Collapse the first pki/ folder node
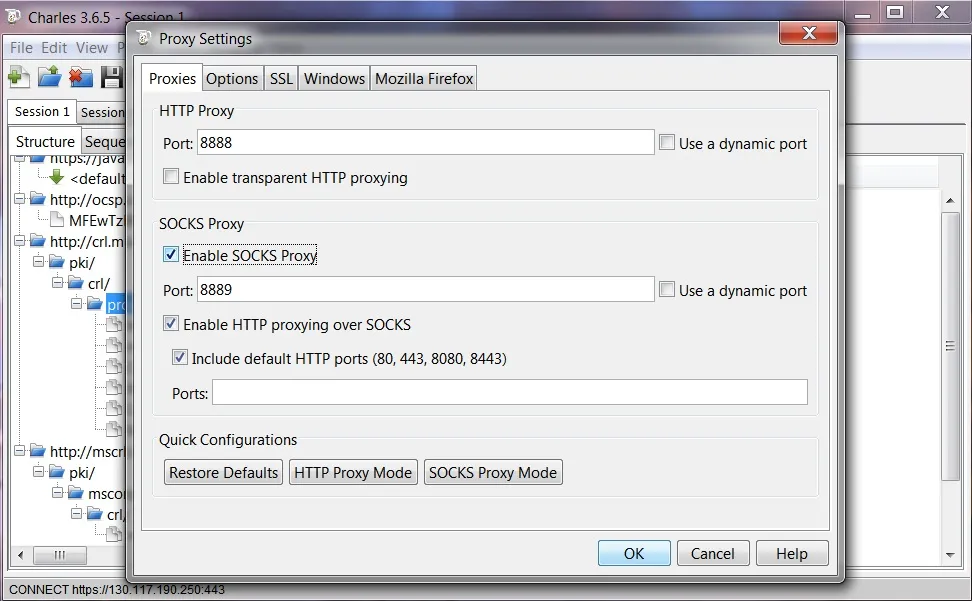This screenshot has width=972, height=601. click(39, 262)
